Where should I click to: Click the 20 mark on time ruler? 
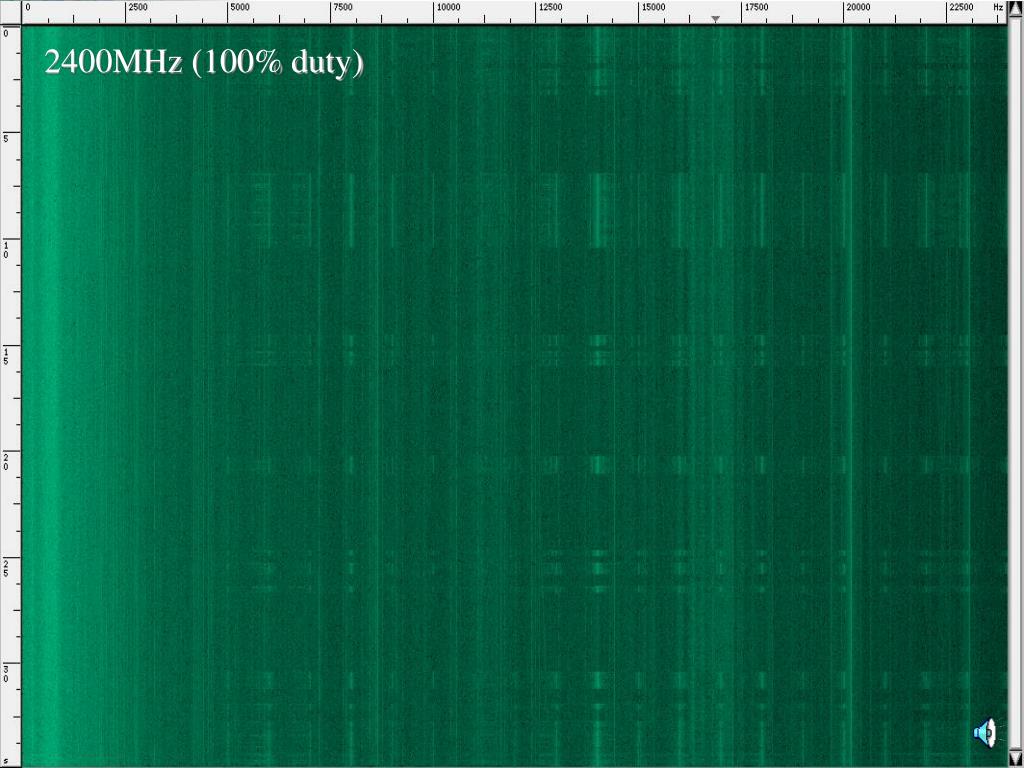[6, 462]
